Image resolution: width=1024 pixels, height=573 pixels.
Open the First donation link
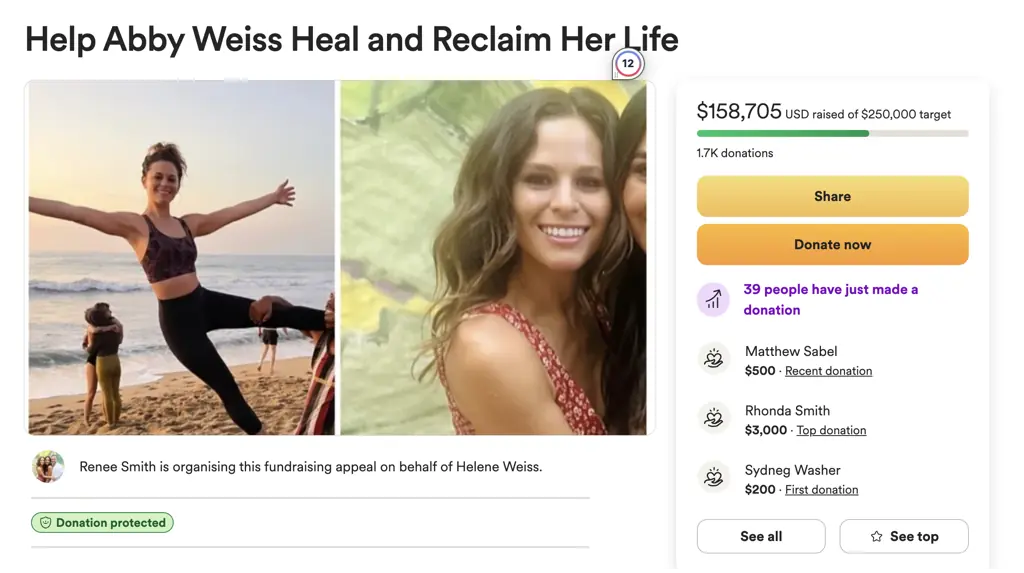coord(821,490)
